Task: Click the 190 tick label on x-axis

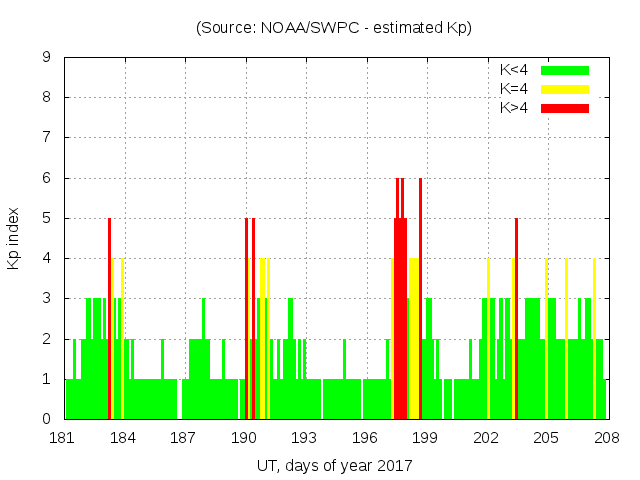Action: point(244,438)
